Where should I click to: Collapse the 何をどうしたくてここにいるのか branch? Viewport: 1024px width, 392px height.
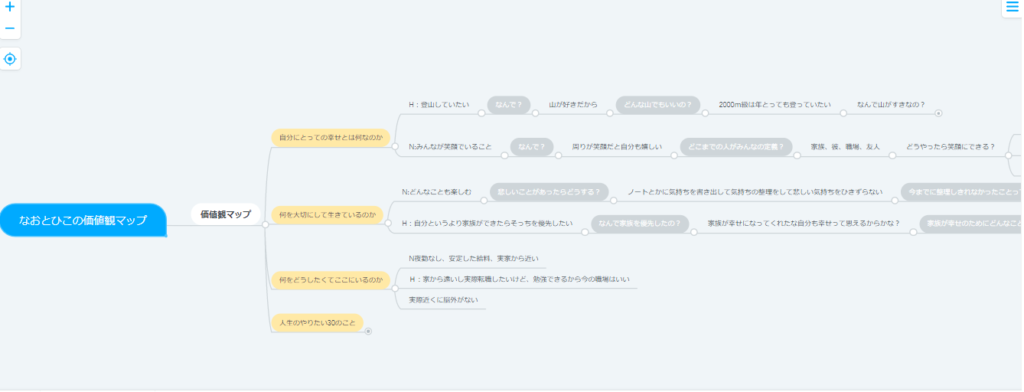click(394, 289)
